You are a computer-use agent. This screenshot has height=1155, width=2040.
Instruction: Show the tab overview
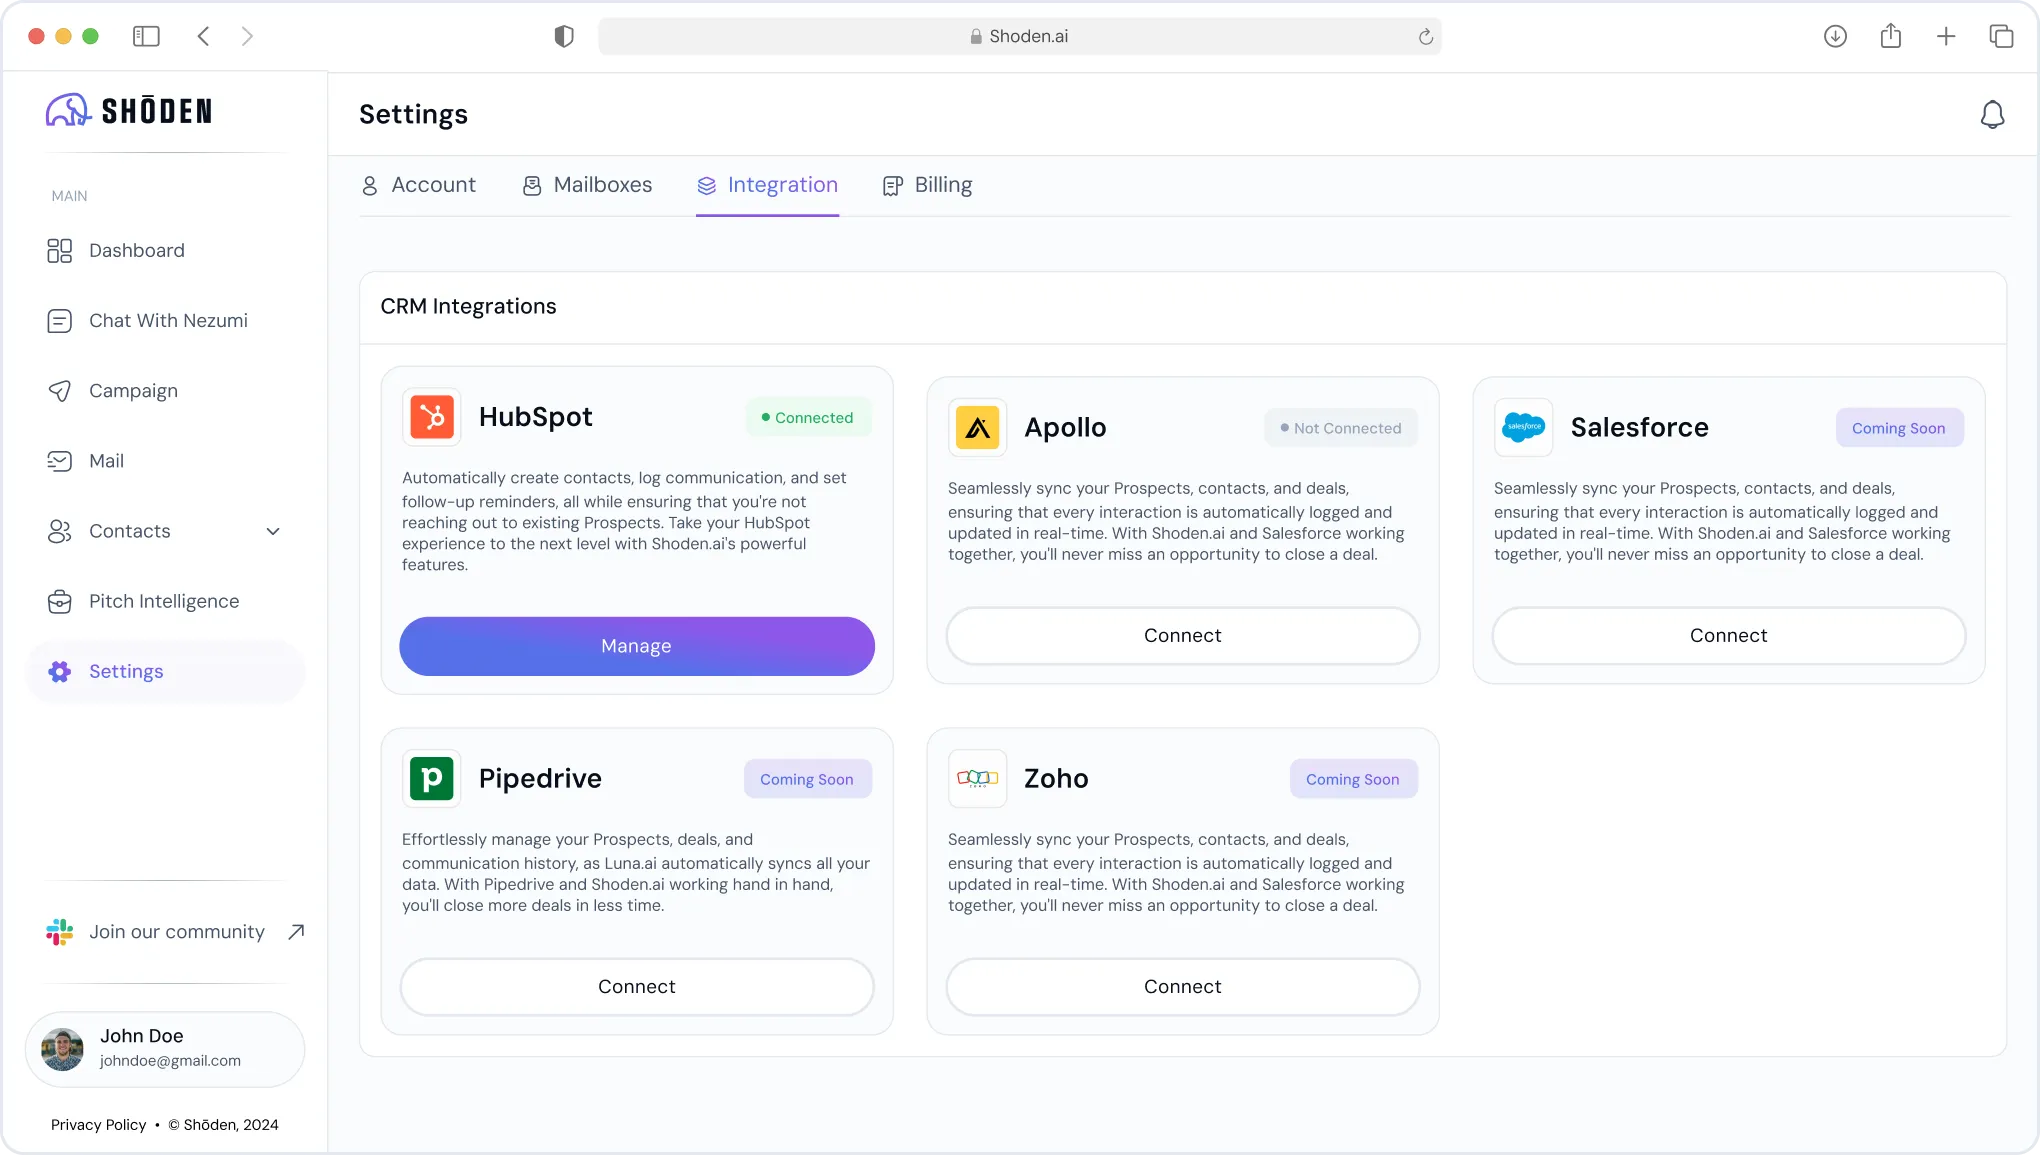coord(2001,36)
